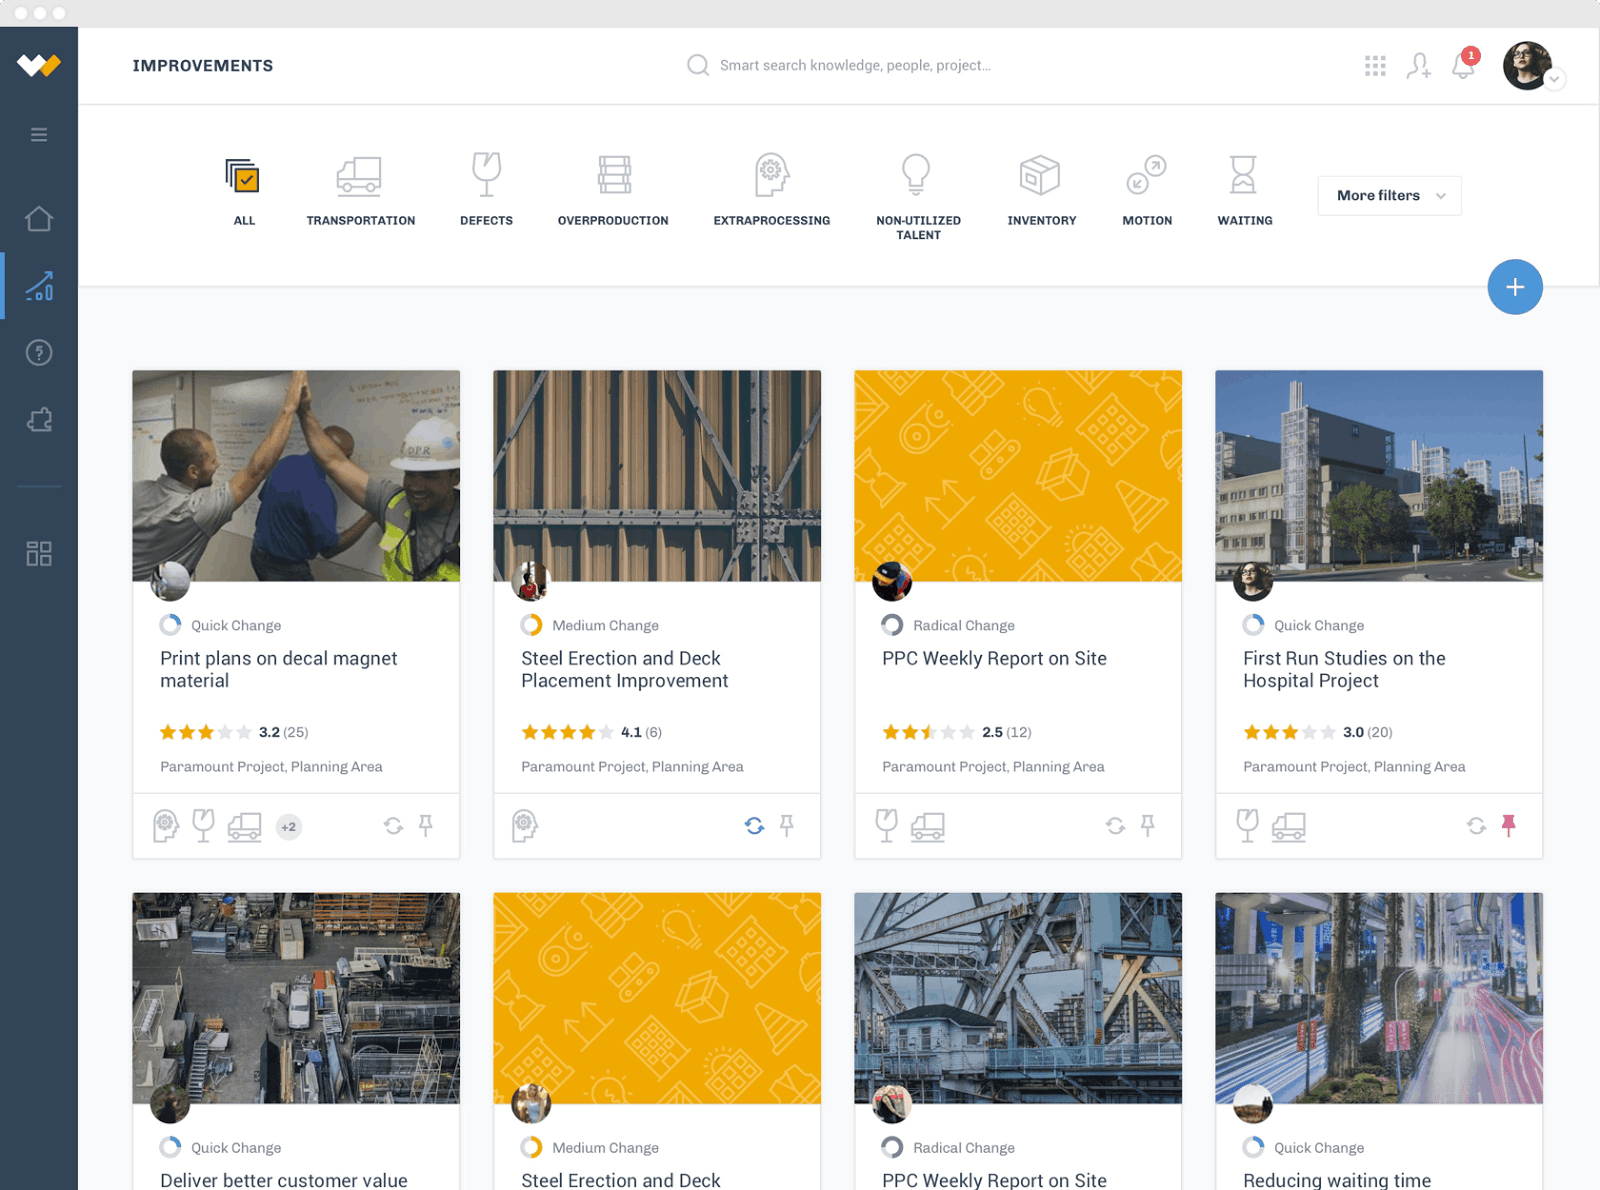Open Deliver better customer value card title

coord(284,1180)
